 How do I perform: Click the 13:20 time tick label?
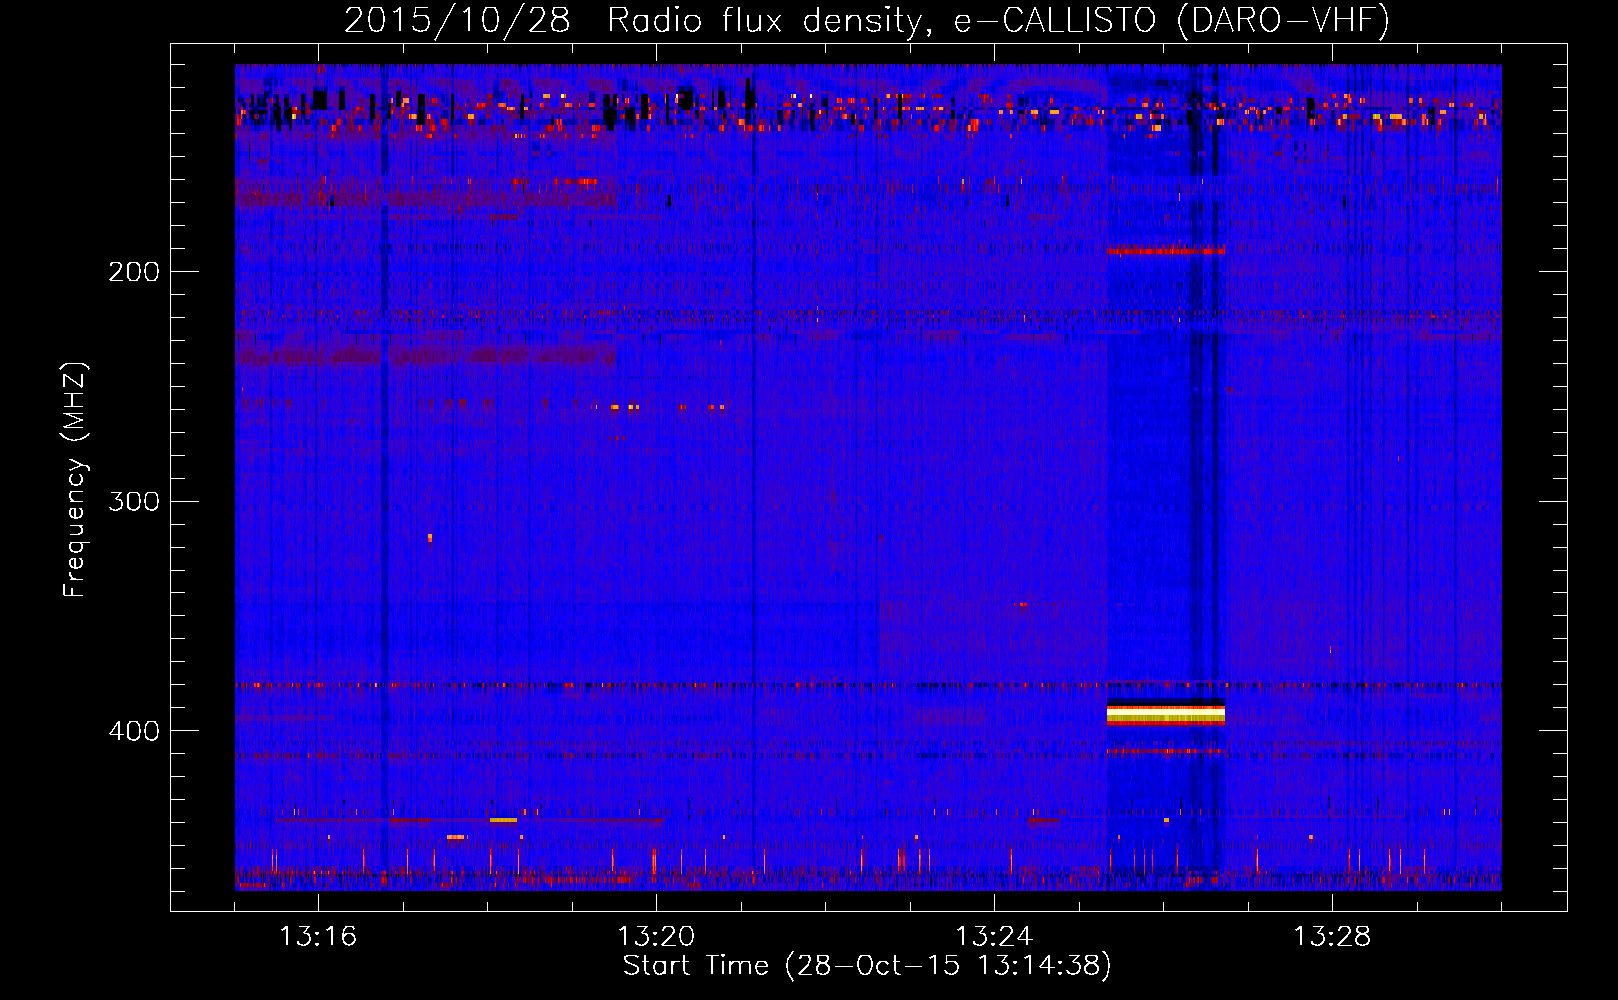(656, 937)
